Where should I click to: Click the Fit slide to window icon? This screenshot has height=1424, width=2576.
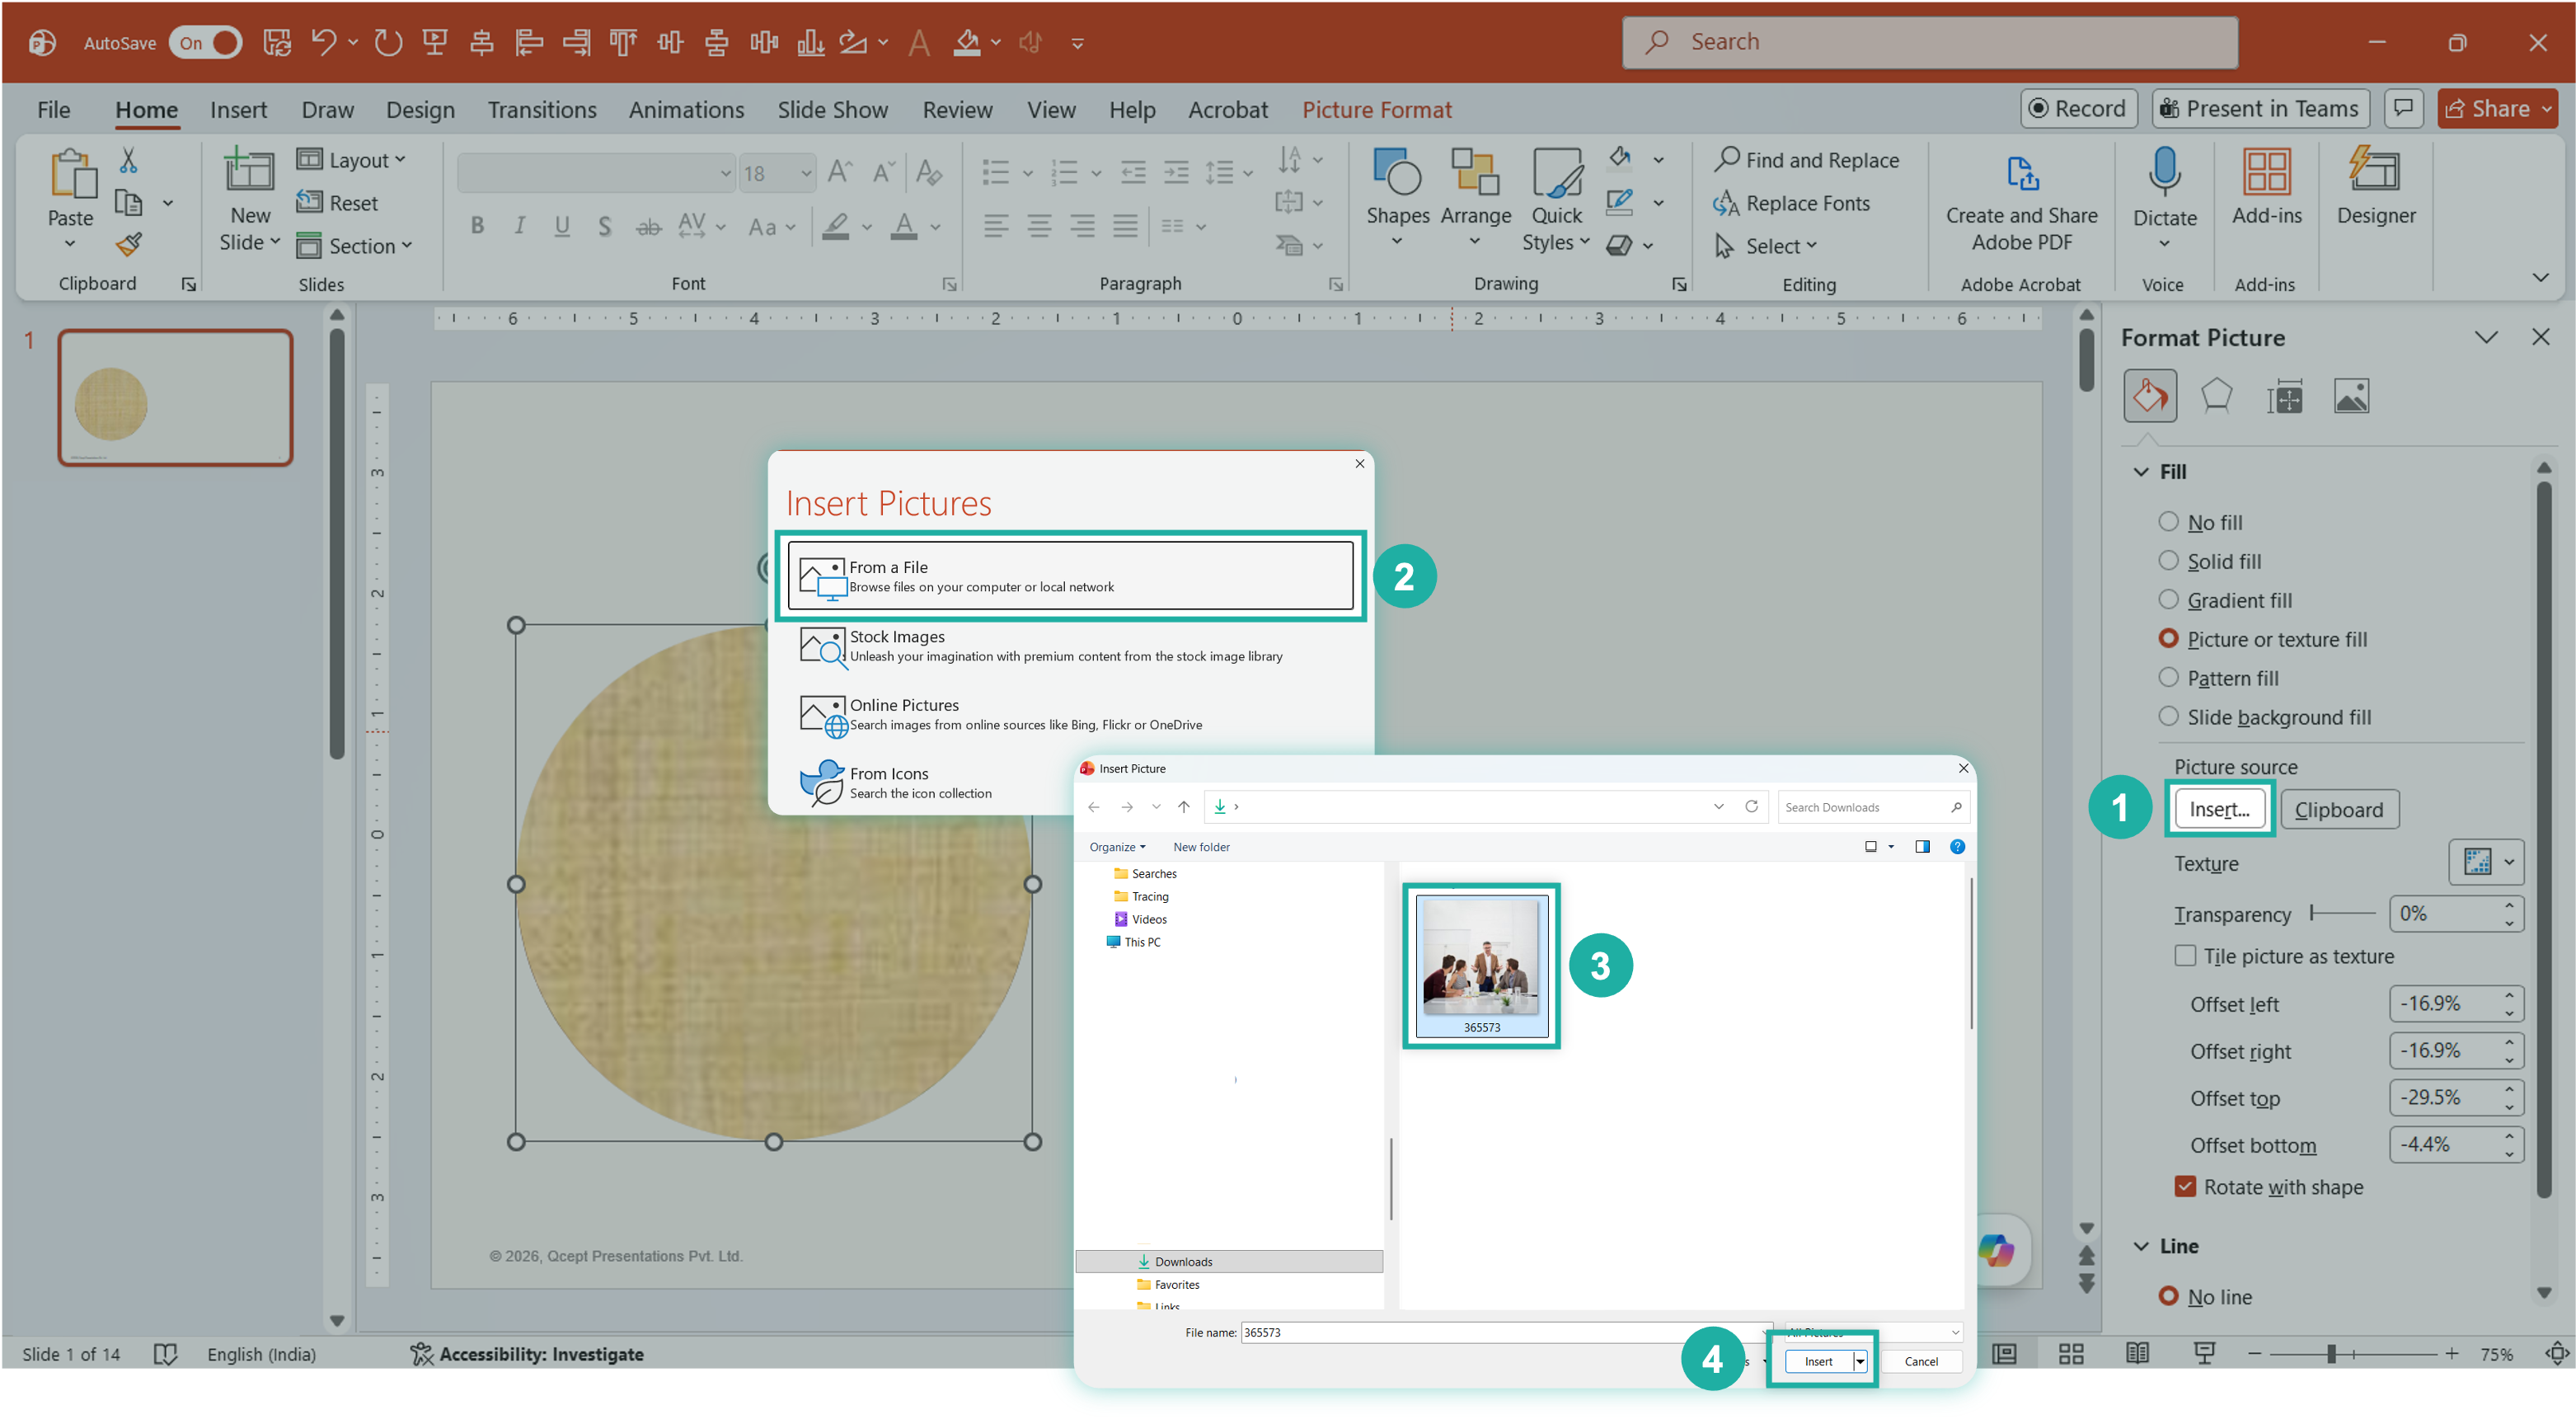coord(2557,1353)
